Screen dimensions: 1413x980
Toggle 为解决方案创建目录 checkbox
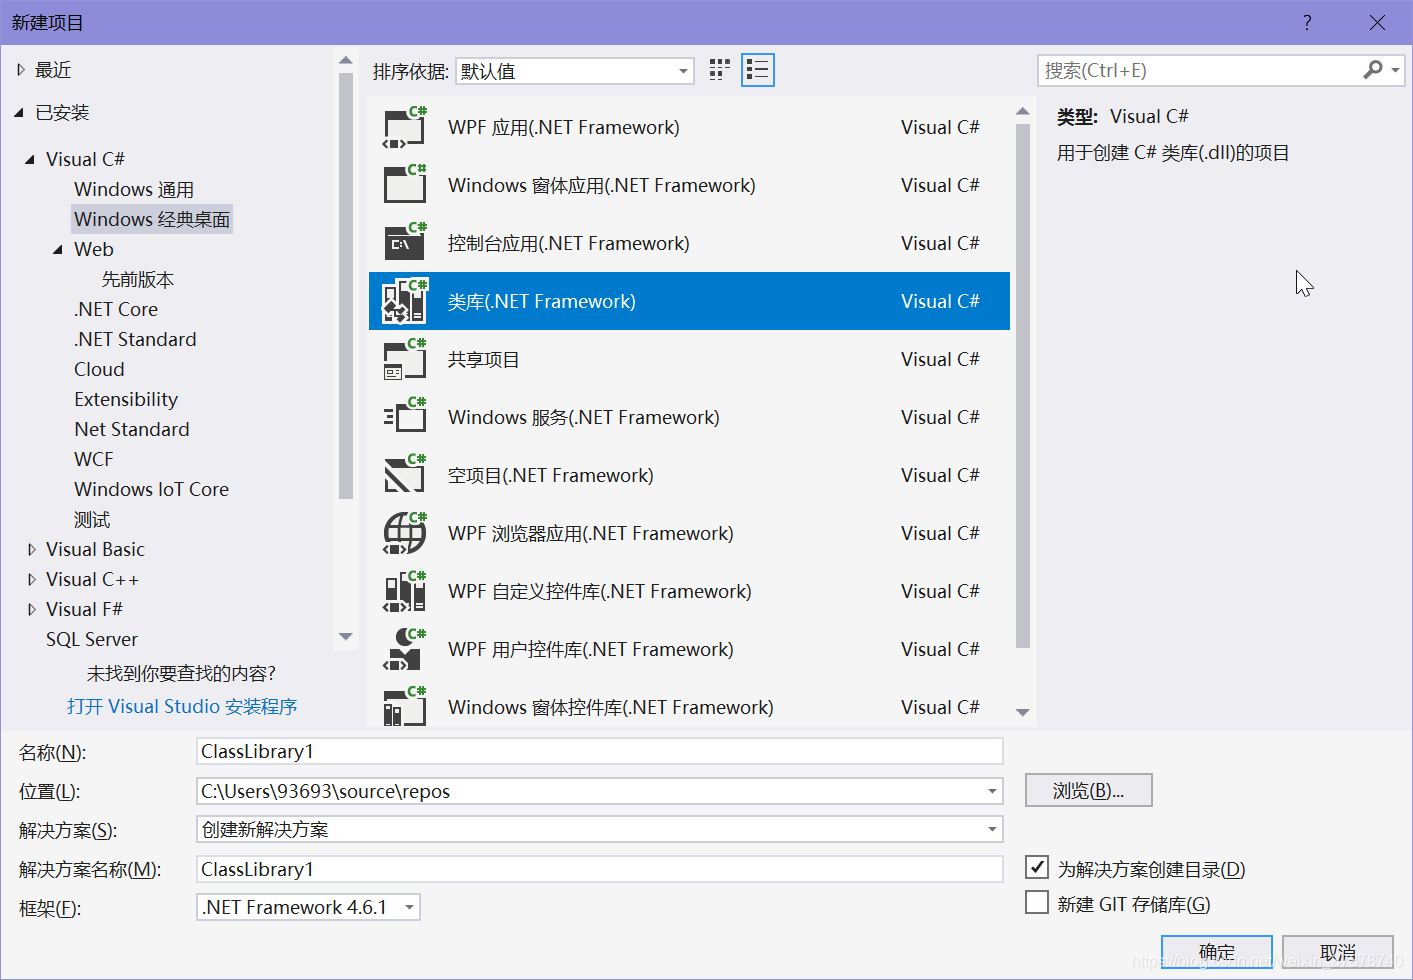click(1037, 867)
